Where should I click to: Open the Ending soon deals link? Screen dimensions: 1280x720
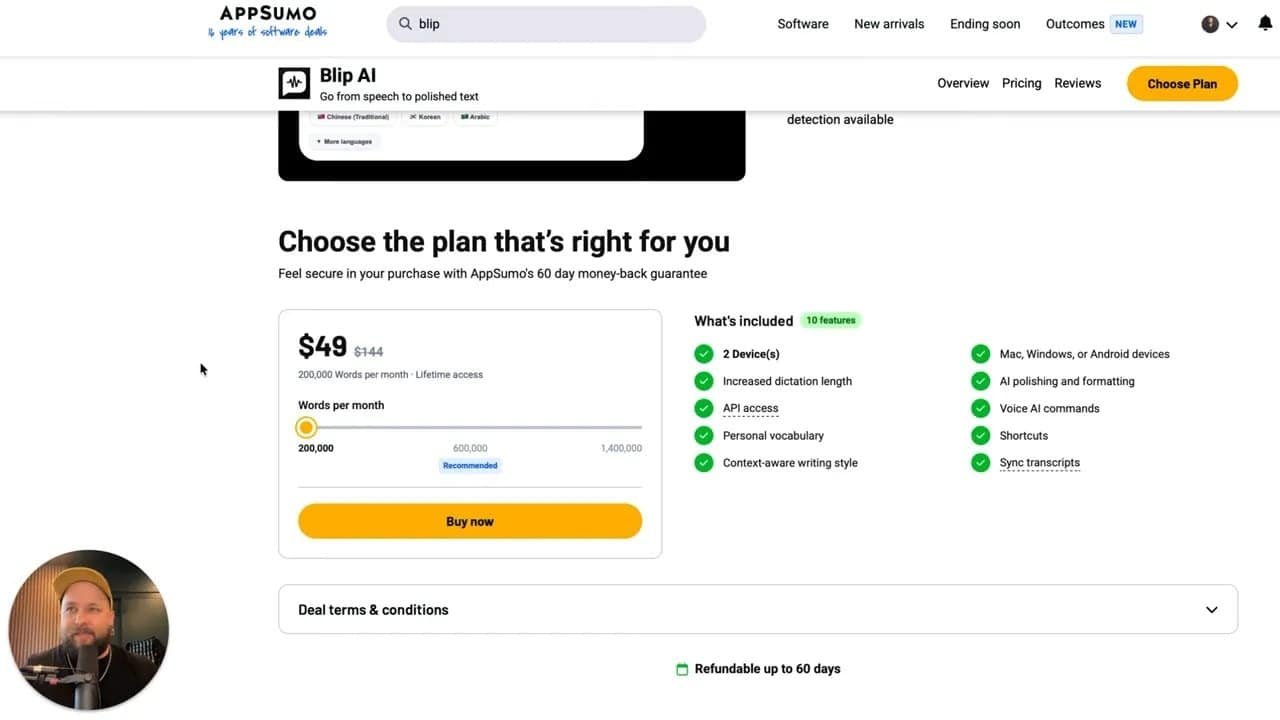point(985,24)
